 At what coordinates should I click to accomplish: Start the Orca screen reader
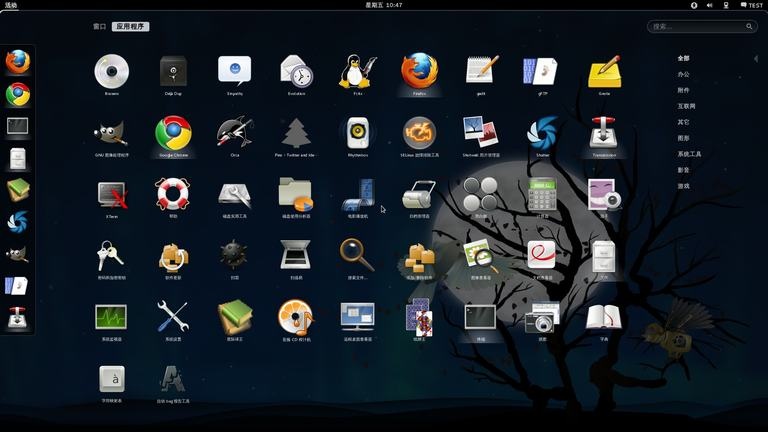(234, 133)
